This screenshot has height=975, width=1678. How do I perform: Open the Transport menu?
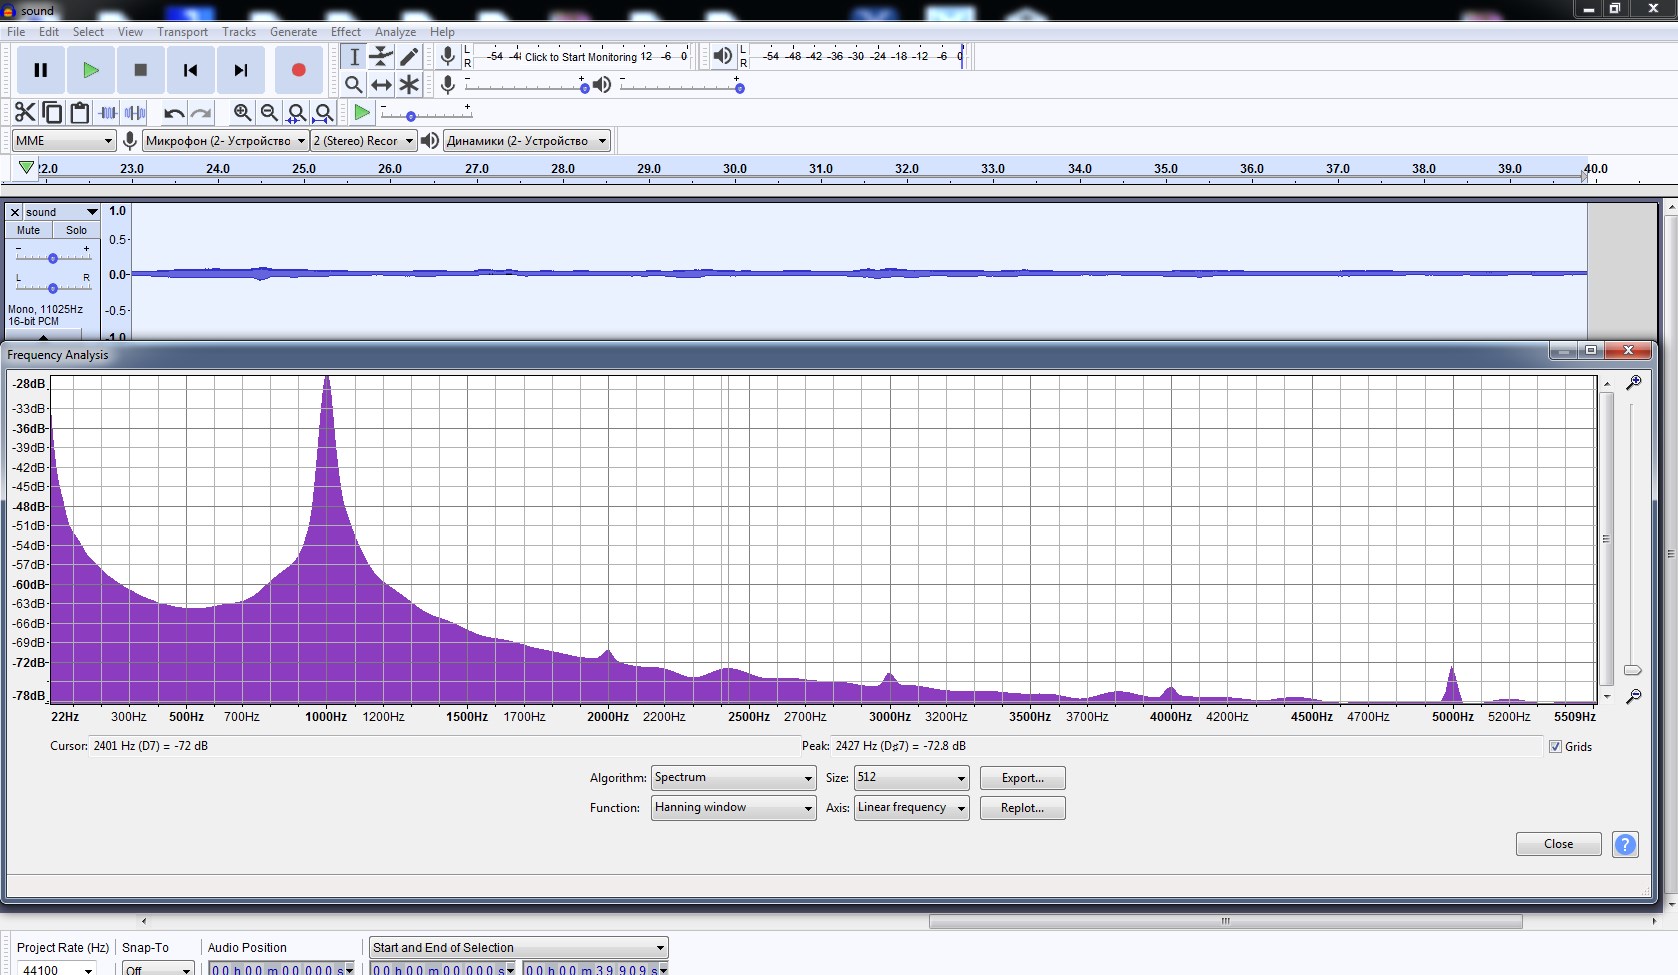point(182,32)
